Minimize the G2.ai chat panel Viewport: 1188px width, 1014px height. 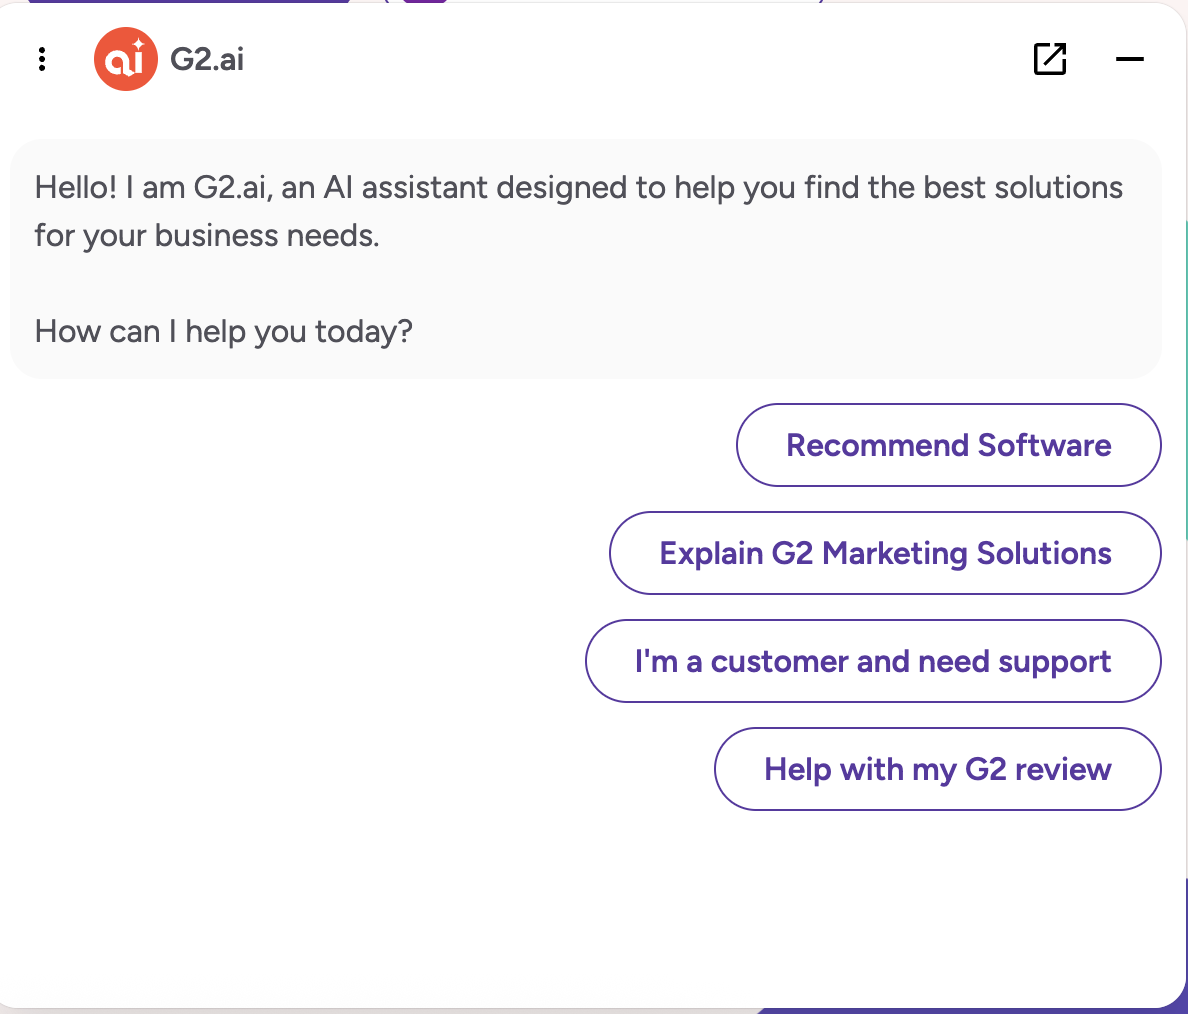pyautogui.click(x=1130, y=59)
